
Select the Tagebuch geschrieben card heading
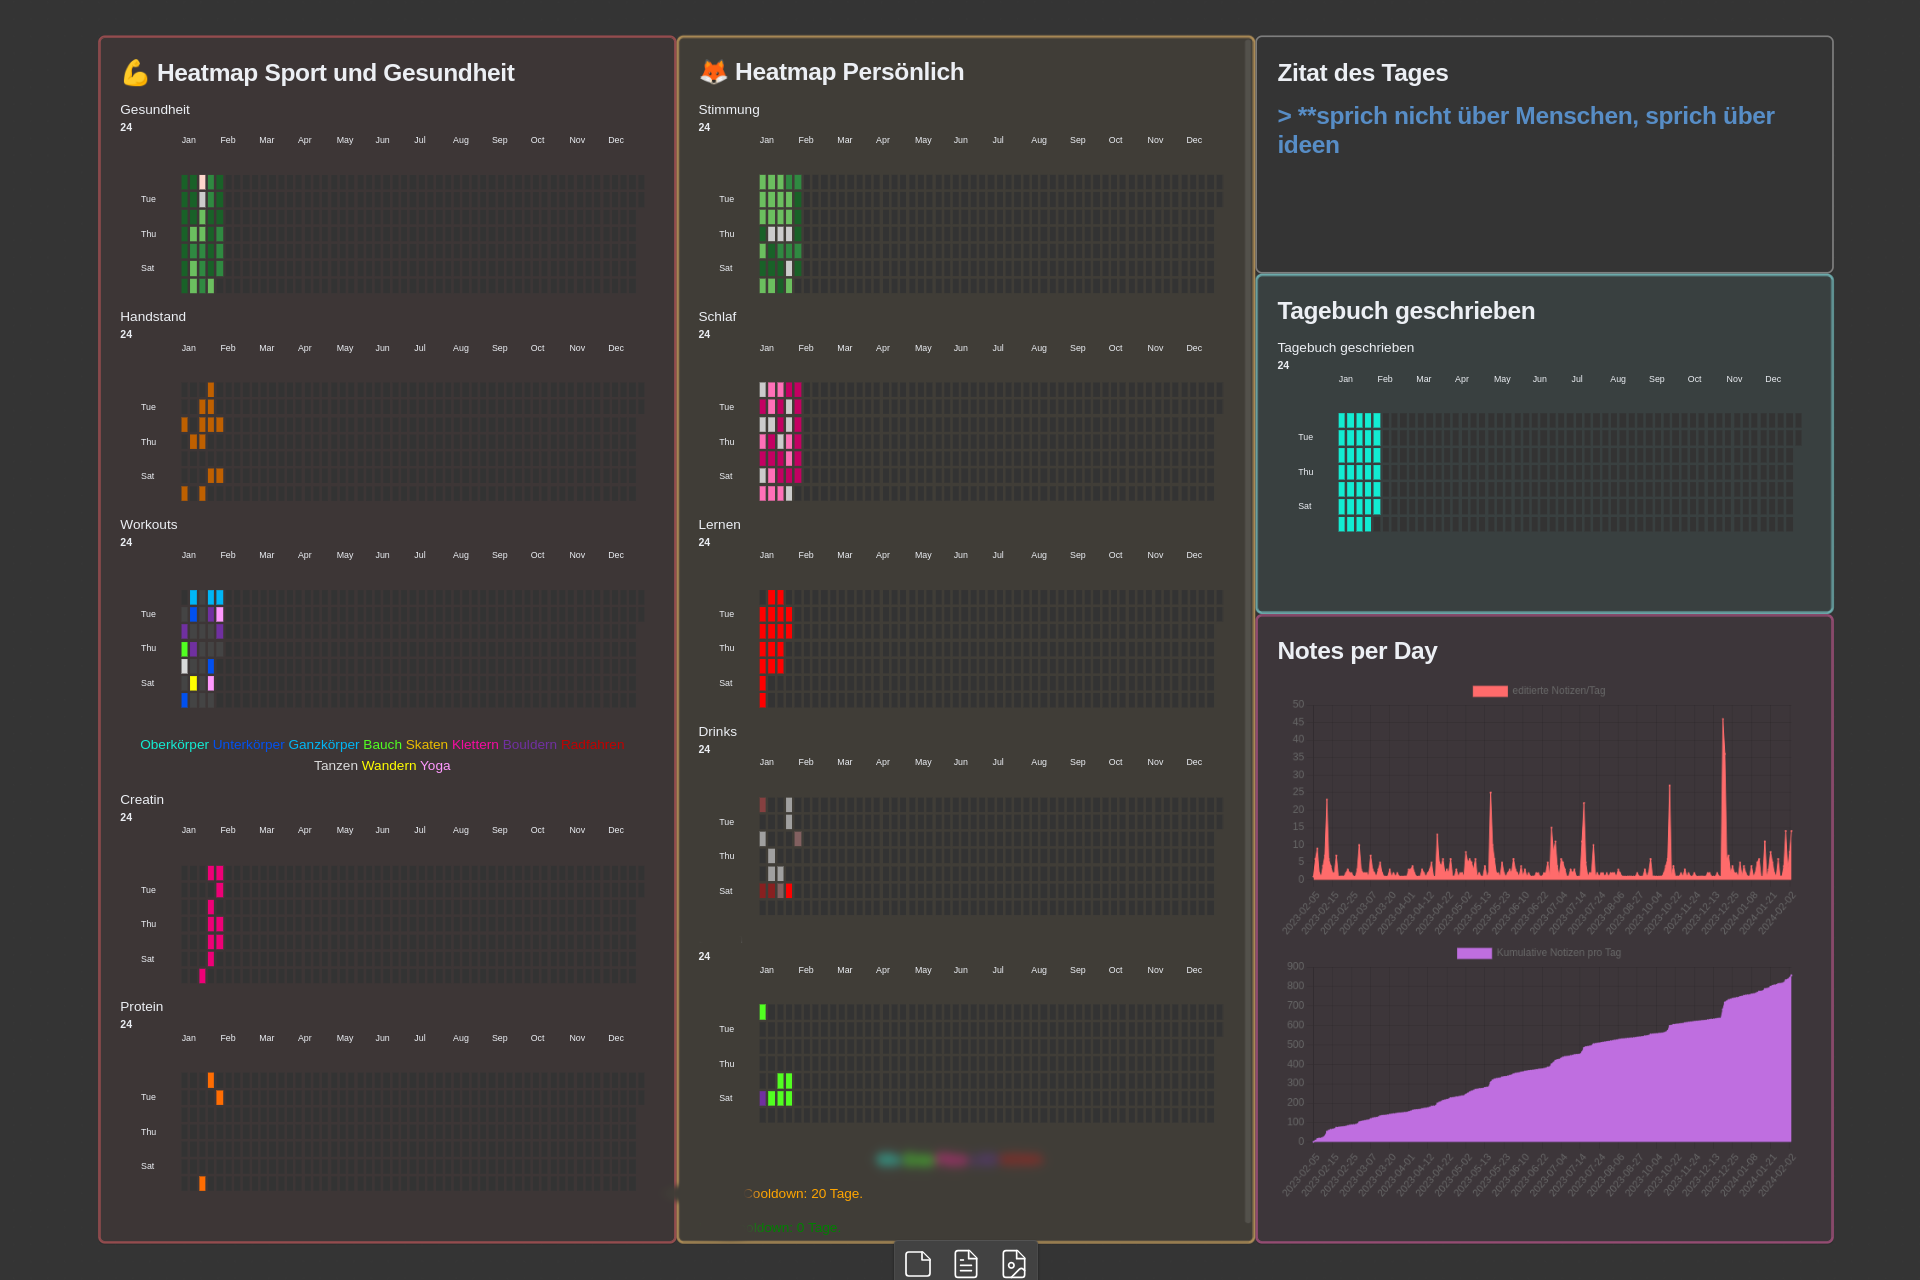[x=1405, y=311]
